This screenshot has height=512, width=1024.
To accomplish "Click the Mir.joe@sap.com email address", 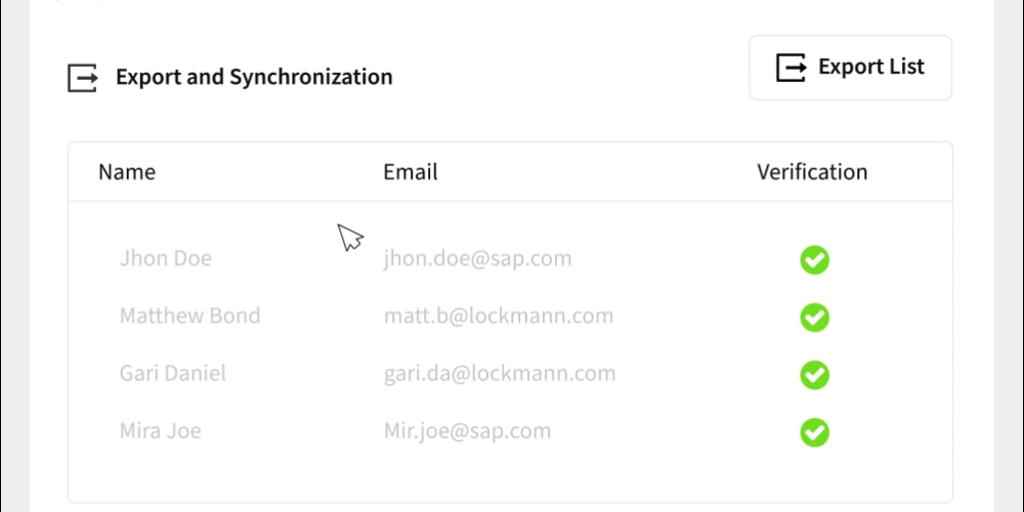I will [467, 431].
